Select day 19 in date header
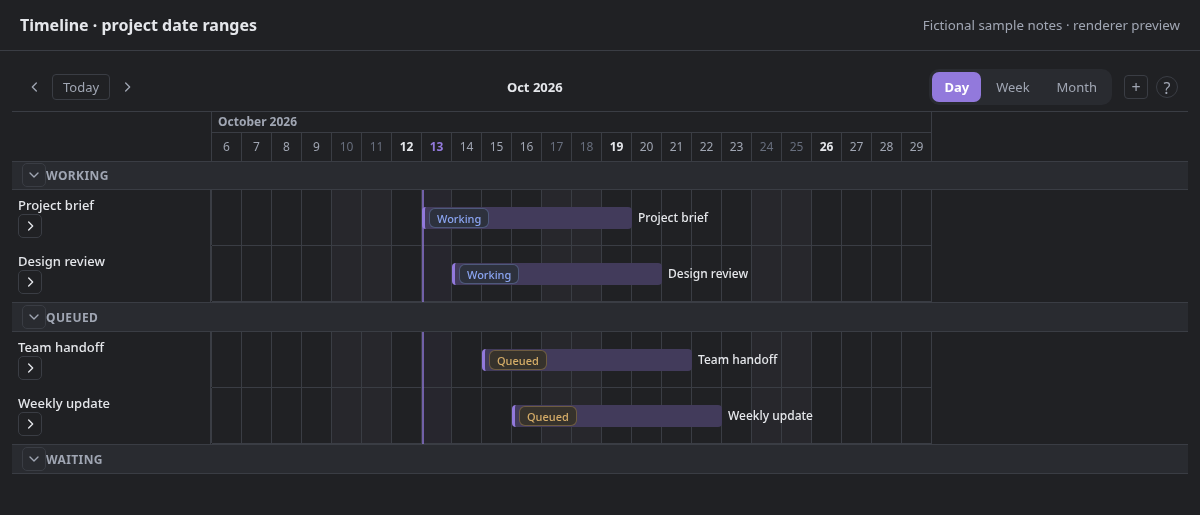1200x515 pixels. 617,146
